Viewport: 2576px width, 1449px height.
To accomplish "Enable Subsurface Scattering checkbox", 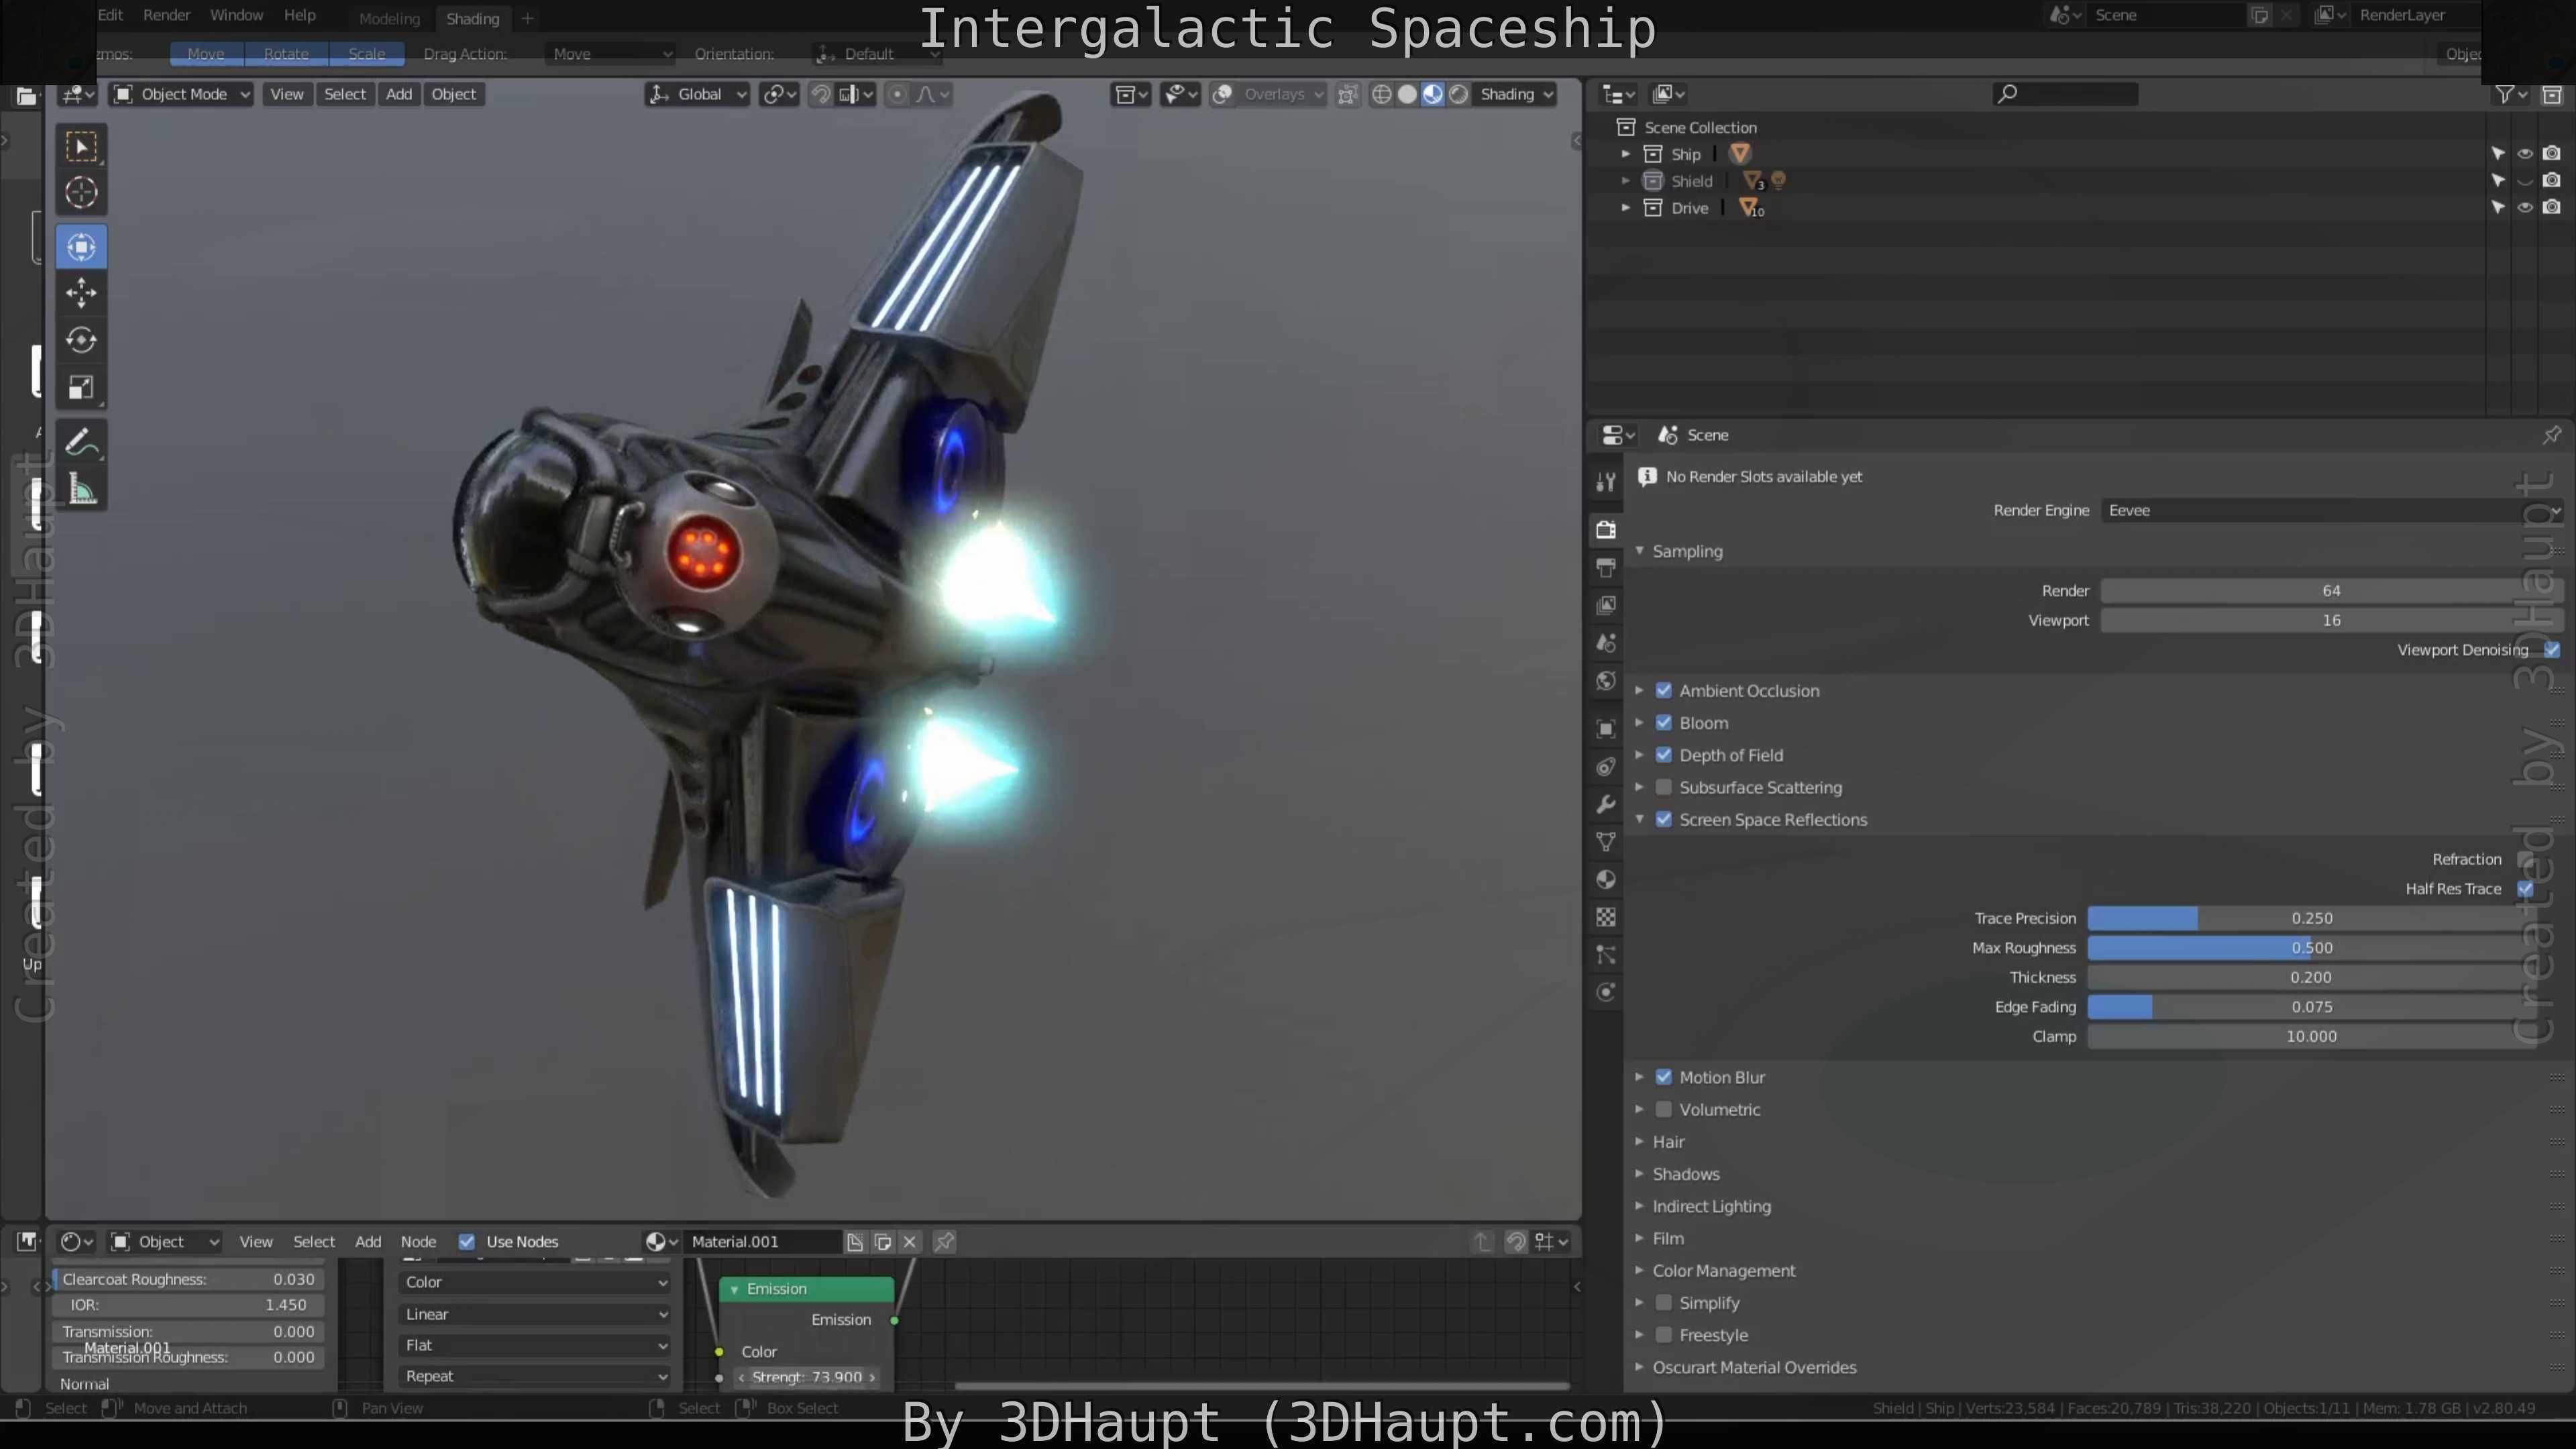I will click(x=1664, y=787).
